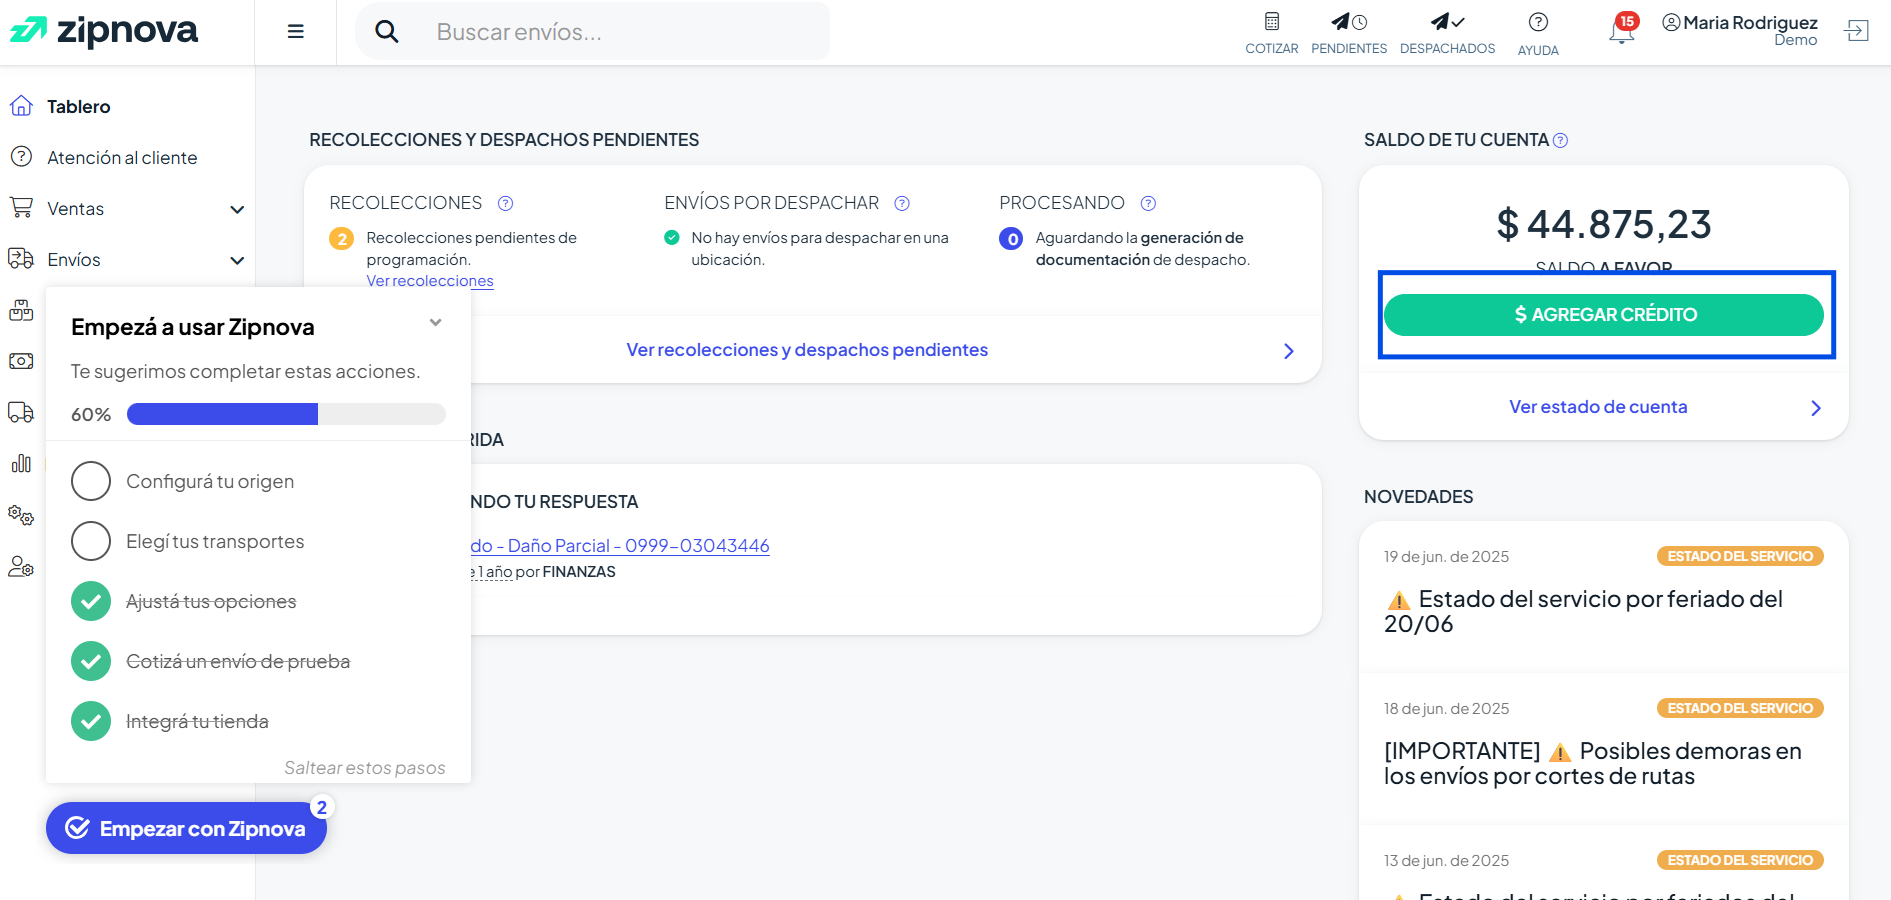Check the Configurá tu origen circle

tap(91, 481)
